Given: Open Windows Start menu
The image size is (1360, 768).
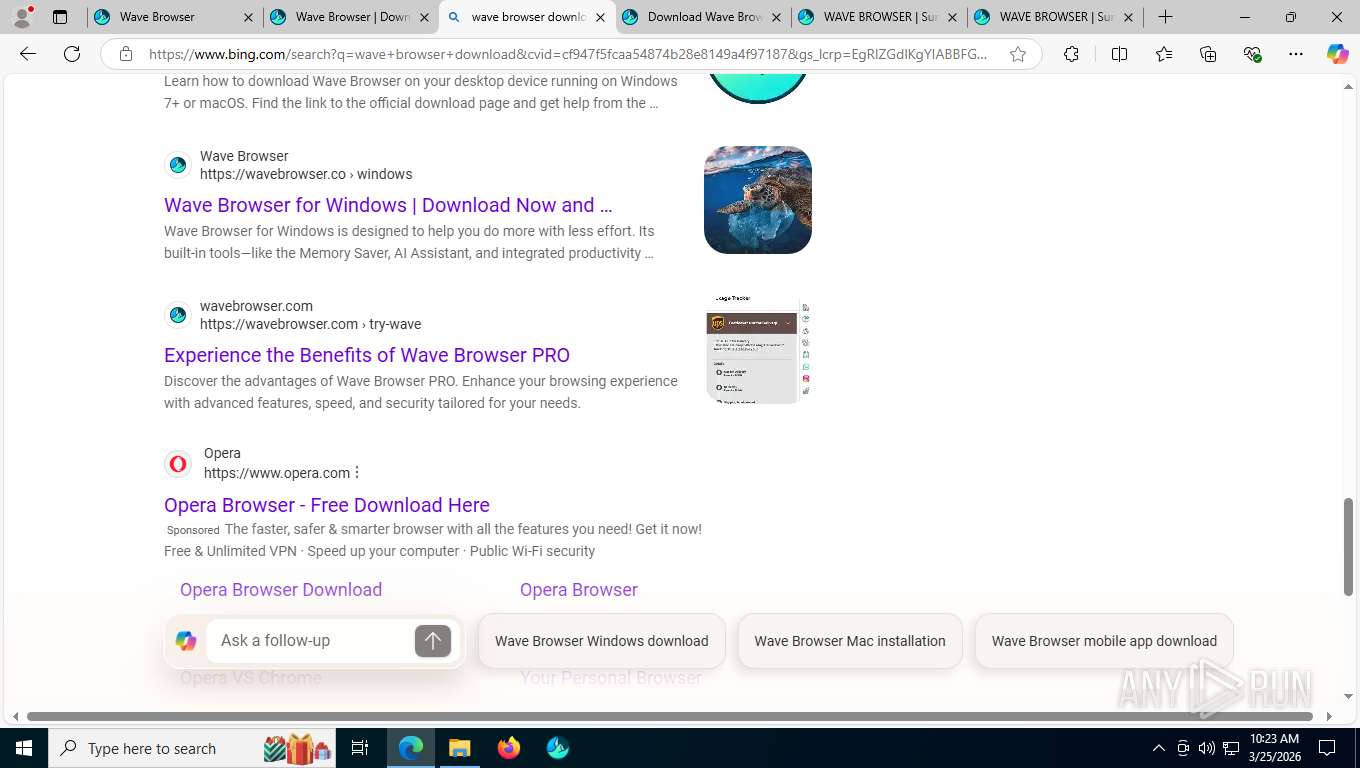Looking at the screenshot, I should click(24, 748).
